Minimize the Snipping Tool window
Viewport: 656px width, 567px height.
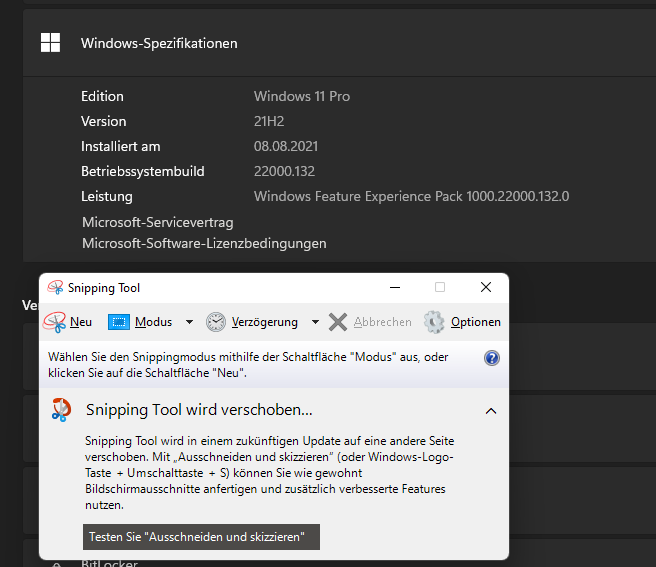pos(395,287)
